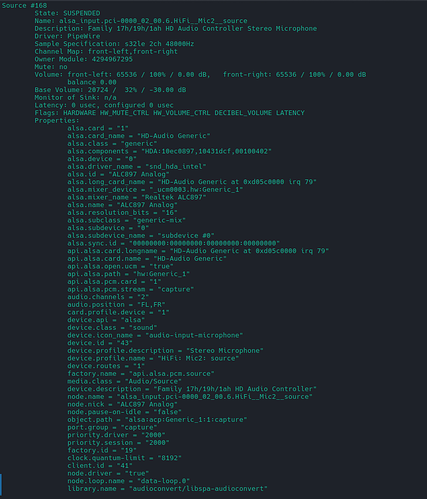Click the 'State: SUSPENDED' line
Image resolution: width=427 pixels, height=499 pixels.
(x=67, y=13)
